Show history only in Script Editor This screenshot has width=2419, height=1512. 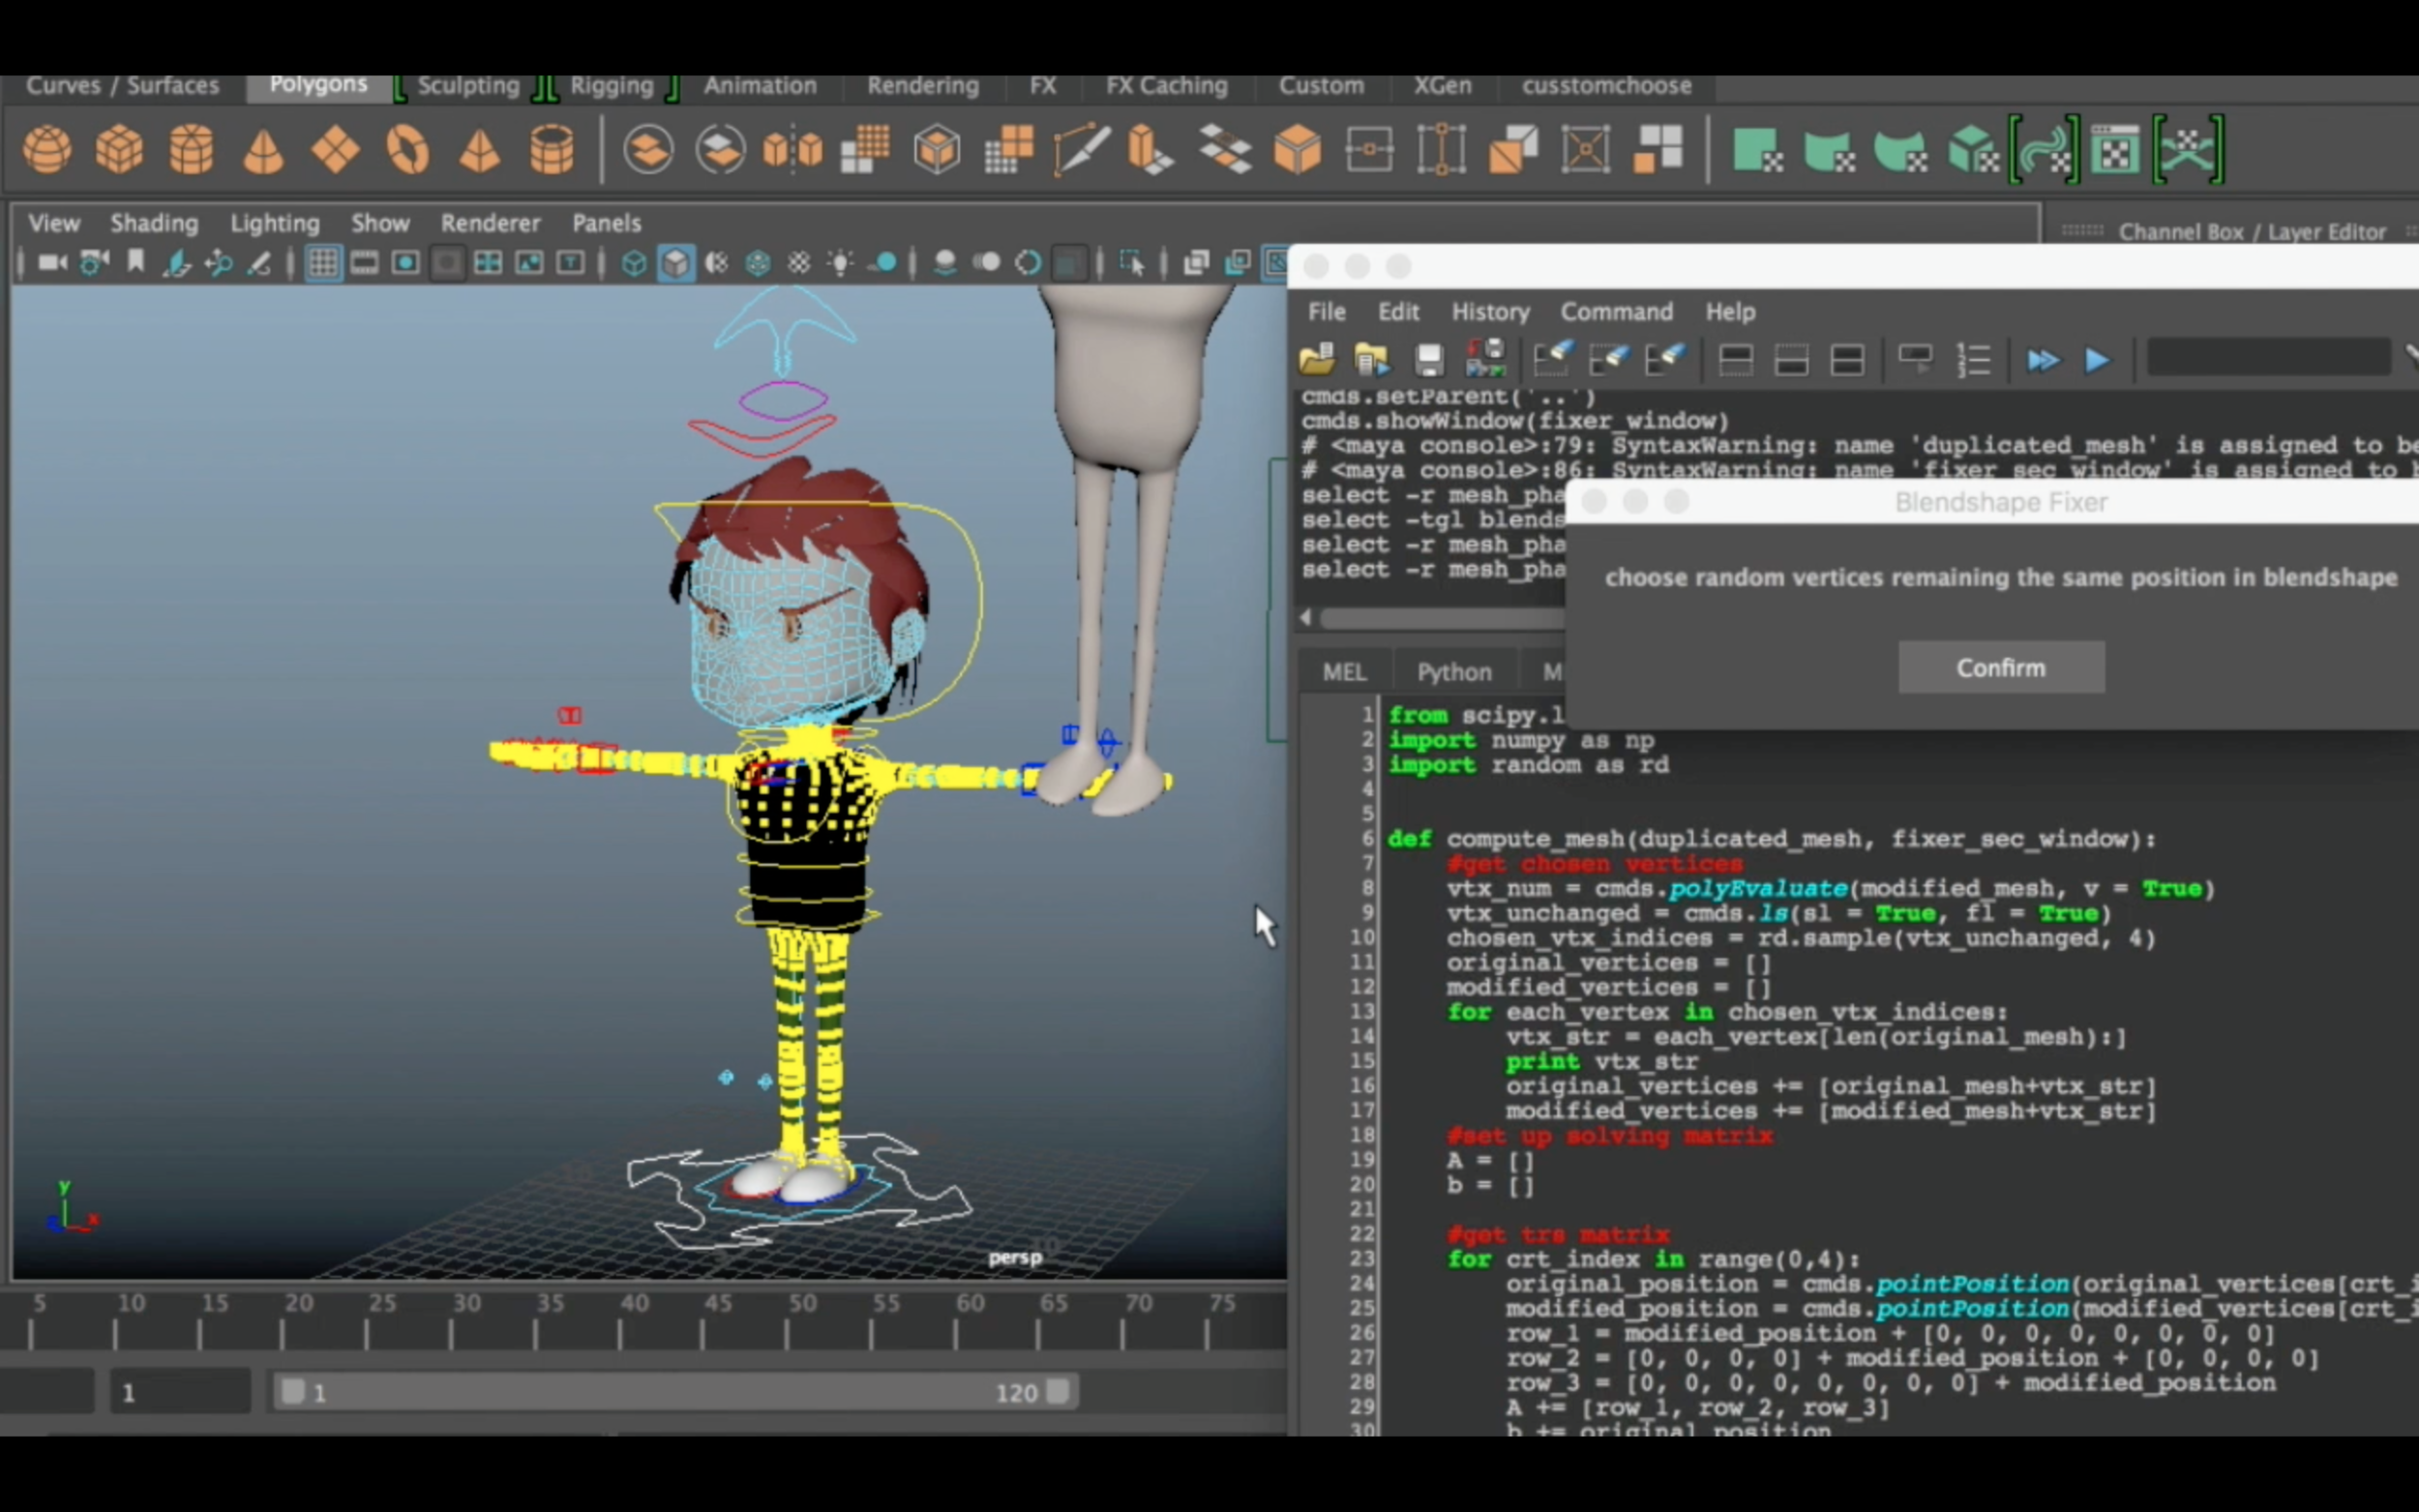1735,359
